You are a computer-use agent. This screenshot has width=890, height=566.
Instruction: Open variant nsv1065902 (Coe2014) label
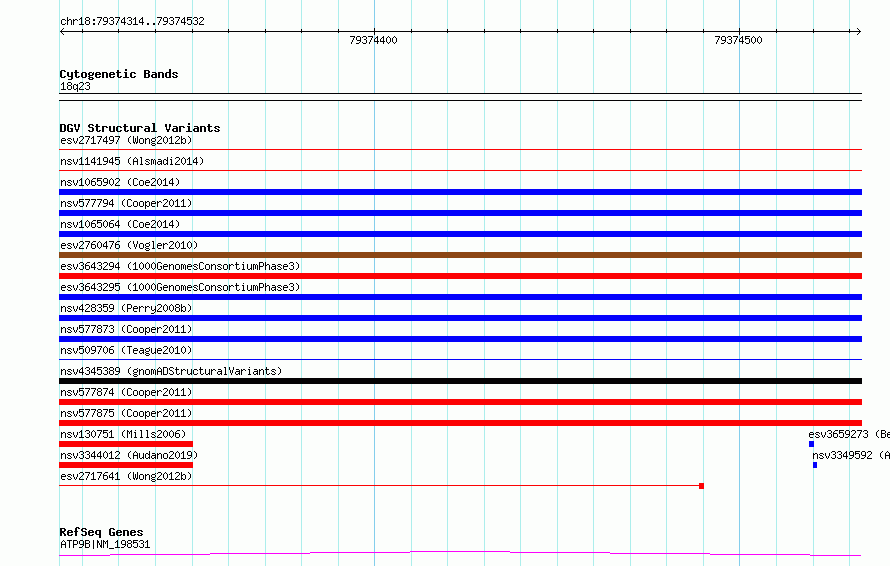pos(120,182)
